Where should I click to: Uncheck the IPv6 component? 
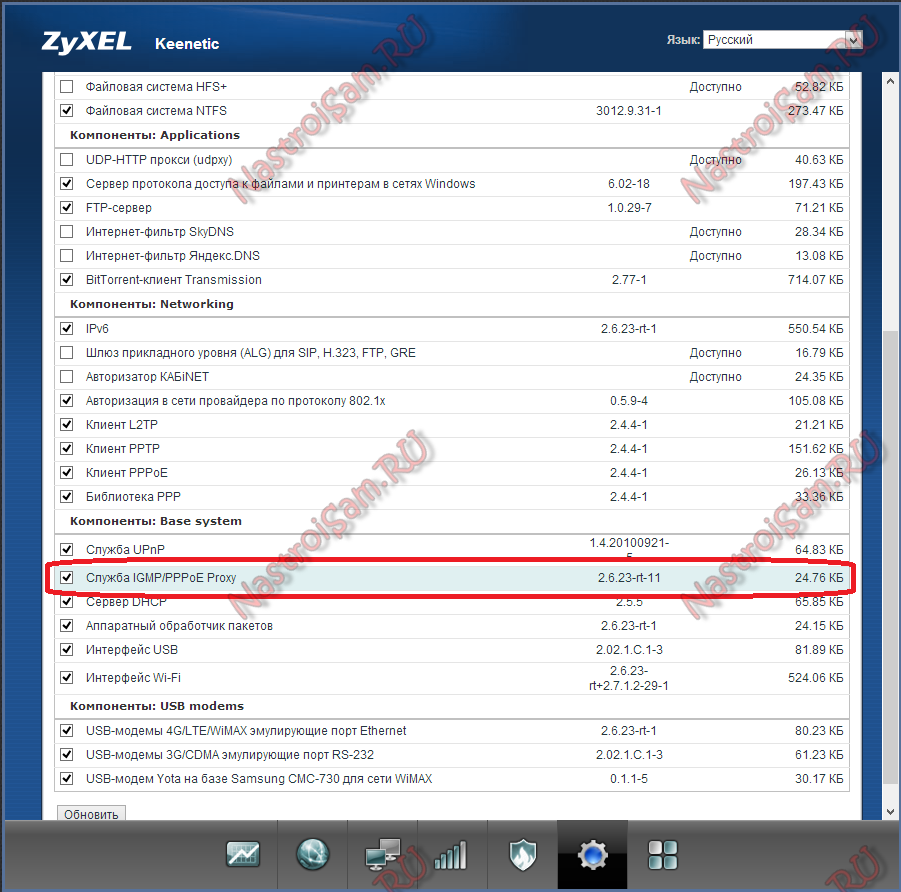click(67, 328)
